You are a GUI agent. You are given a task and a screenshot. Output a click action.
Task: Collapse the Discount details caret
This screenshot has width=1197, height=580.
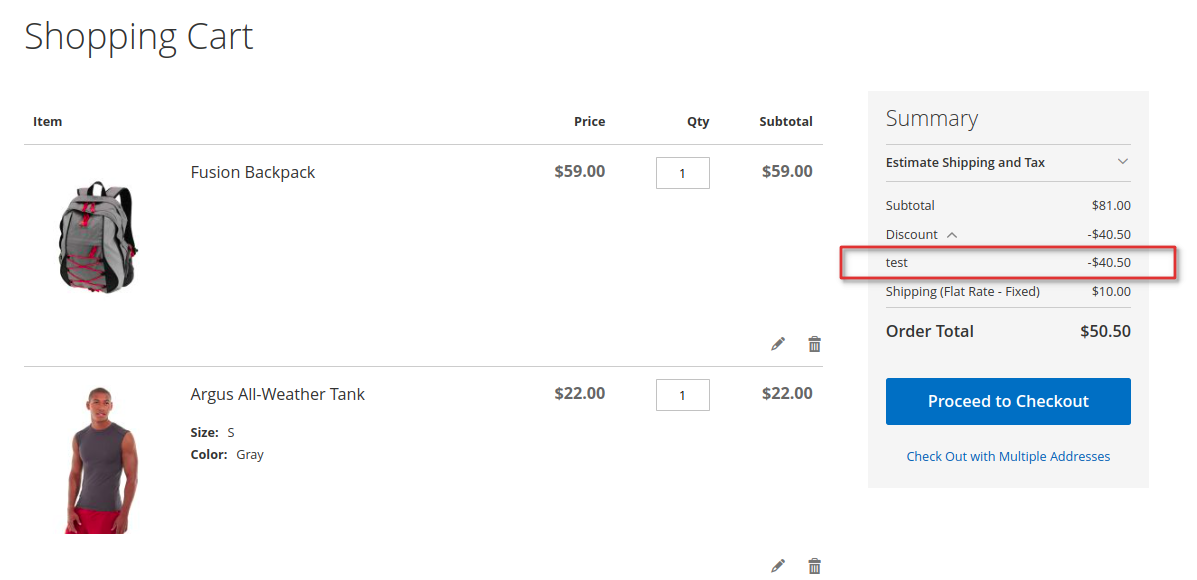coord(951,235)
